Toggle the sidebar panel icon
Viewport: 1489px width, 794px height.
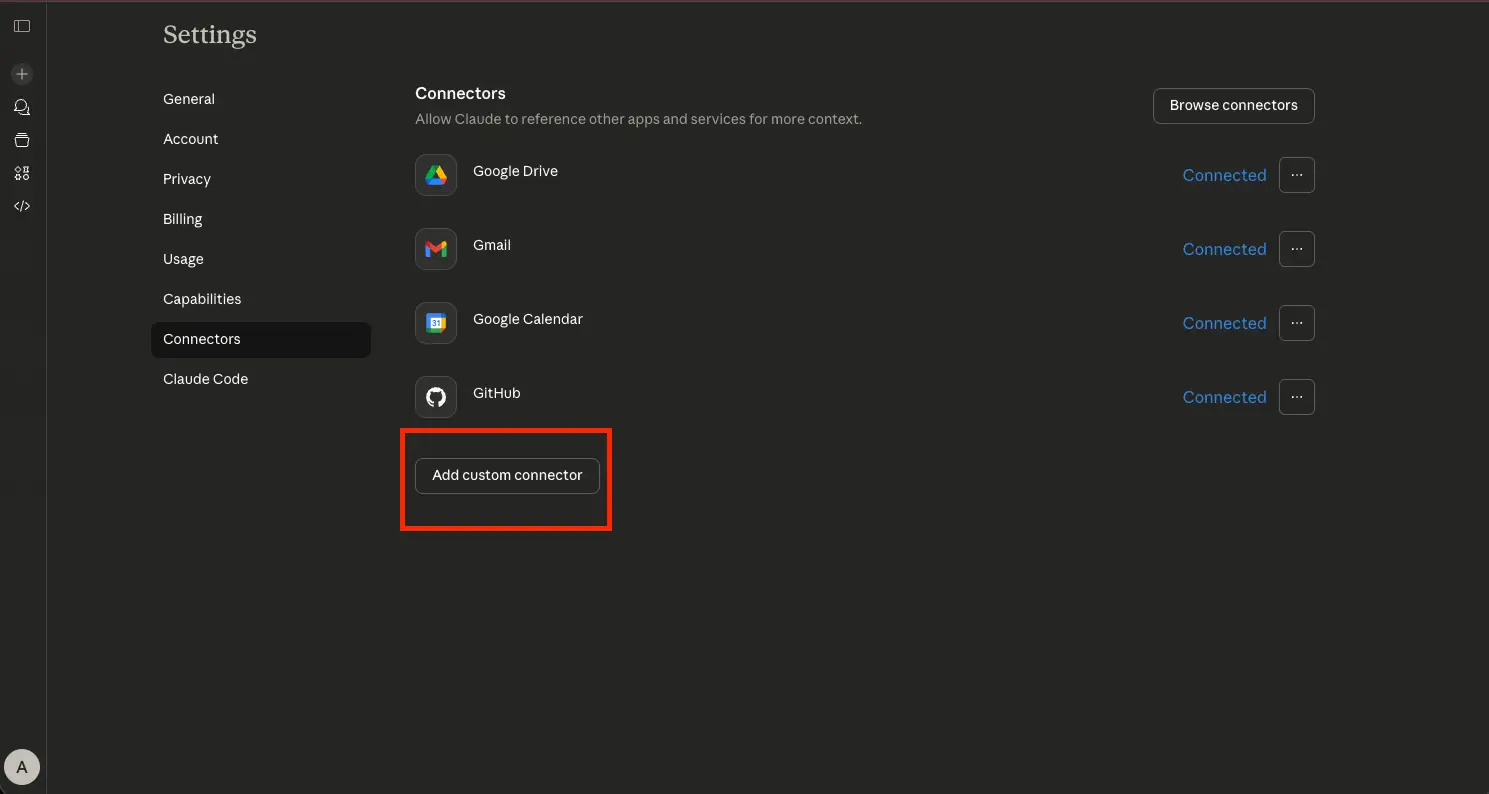[x=22, y=26]
